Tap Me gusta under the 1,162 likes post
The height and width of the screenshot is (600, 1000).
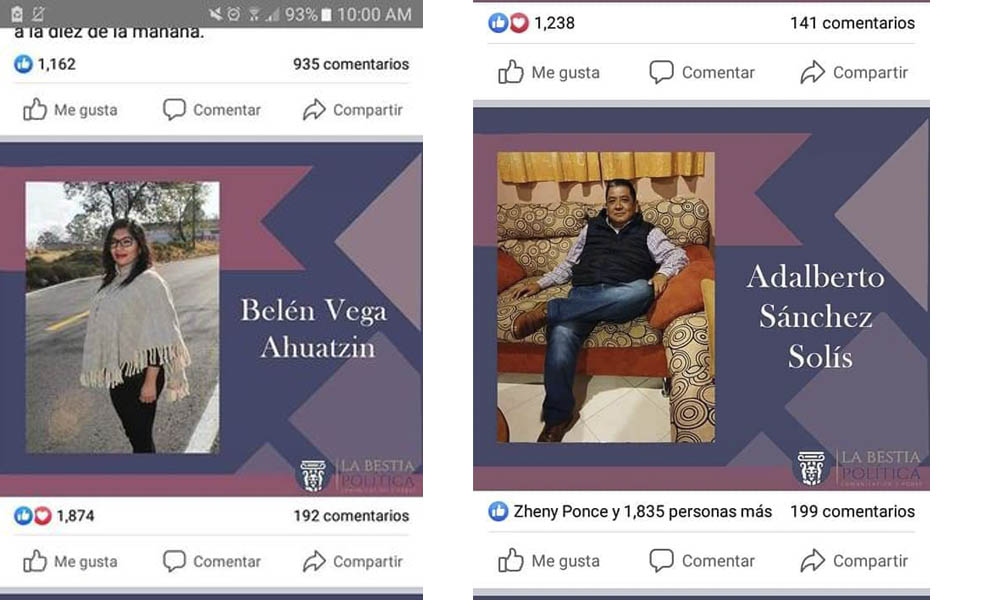click(70, 110)
